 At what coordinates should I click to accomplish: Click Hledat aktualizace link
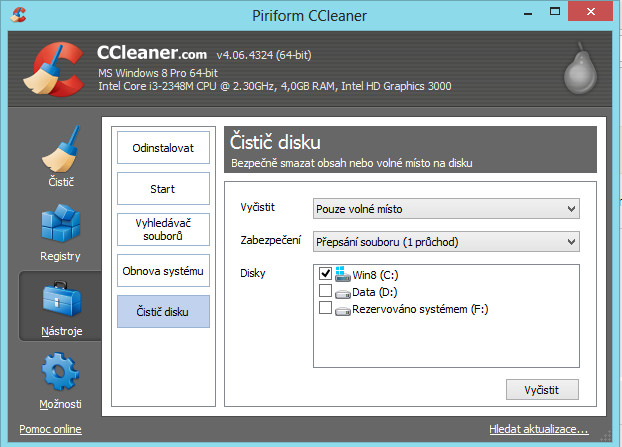[x=539, y=429]
